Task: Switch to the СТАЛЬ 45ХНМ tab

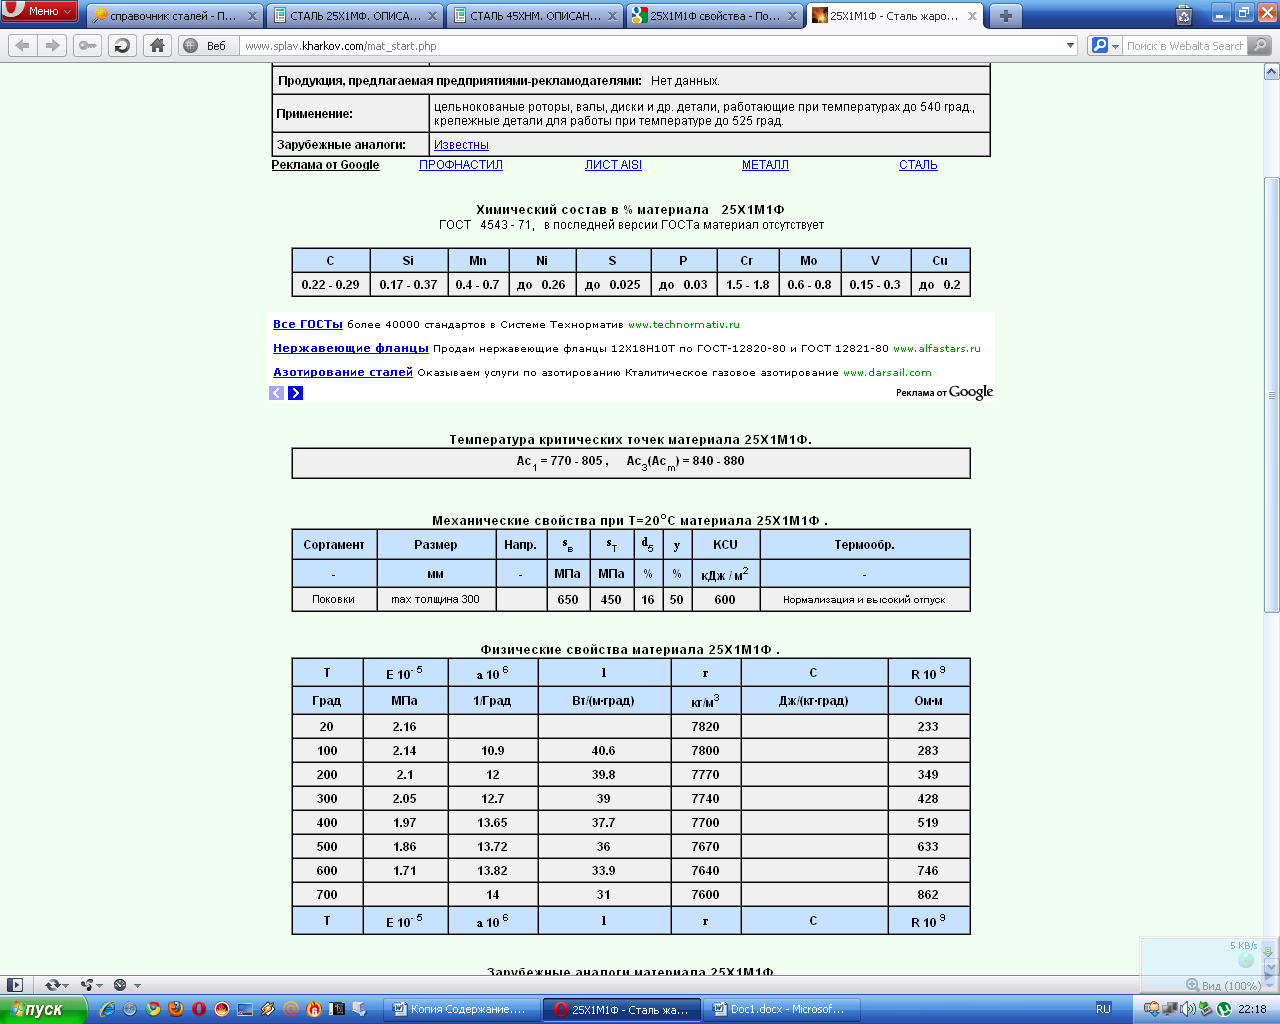Action: [x=536, y=16]
